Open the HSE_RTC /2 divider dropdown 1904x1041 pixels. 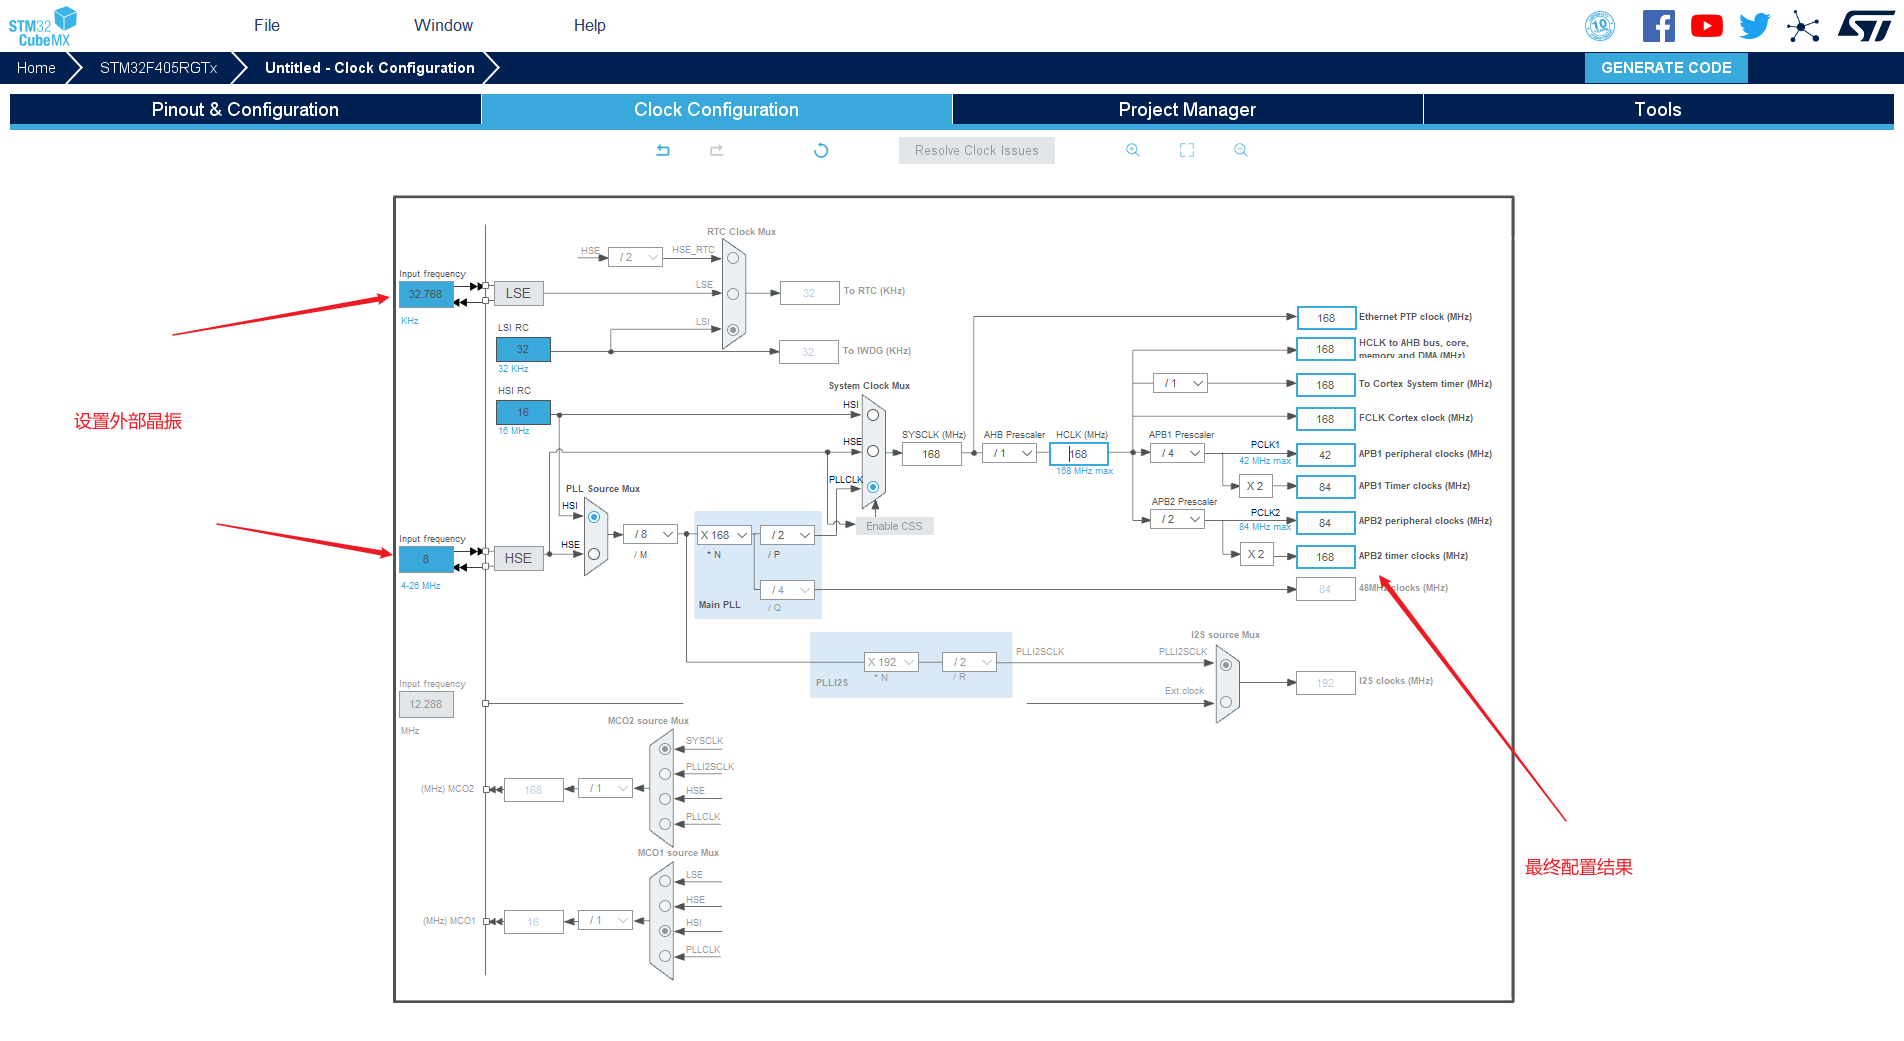[635, 257]
